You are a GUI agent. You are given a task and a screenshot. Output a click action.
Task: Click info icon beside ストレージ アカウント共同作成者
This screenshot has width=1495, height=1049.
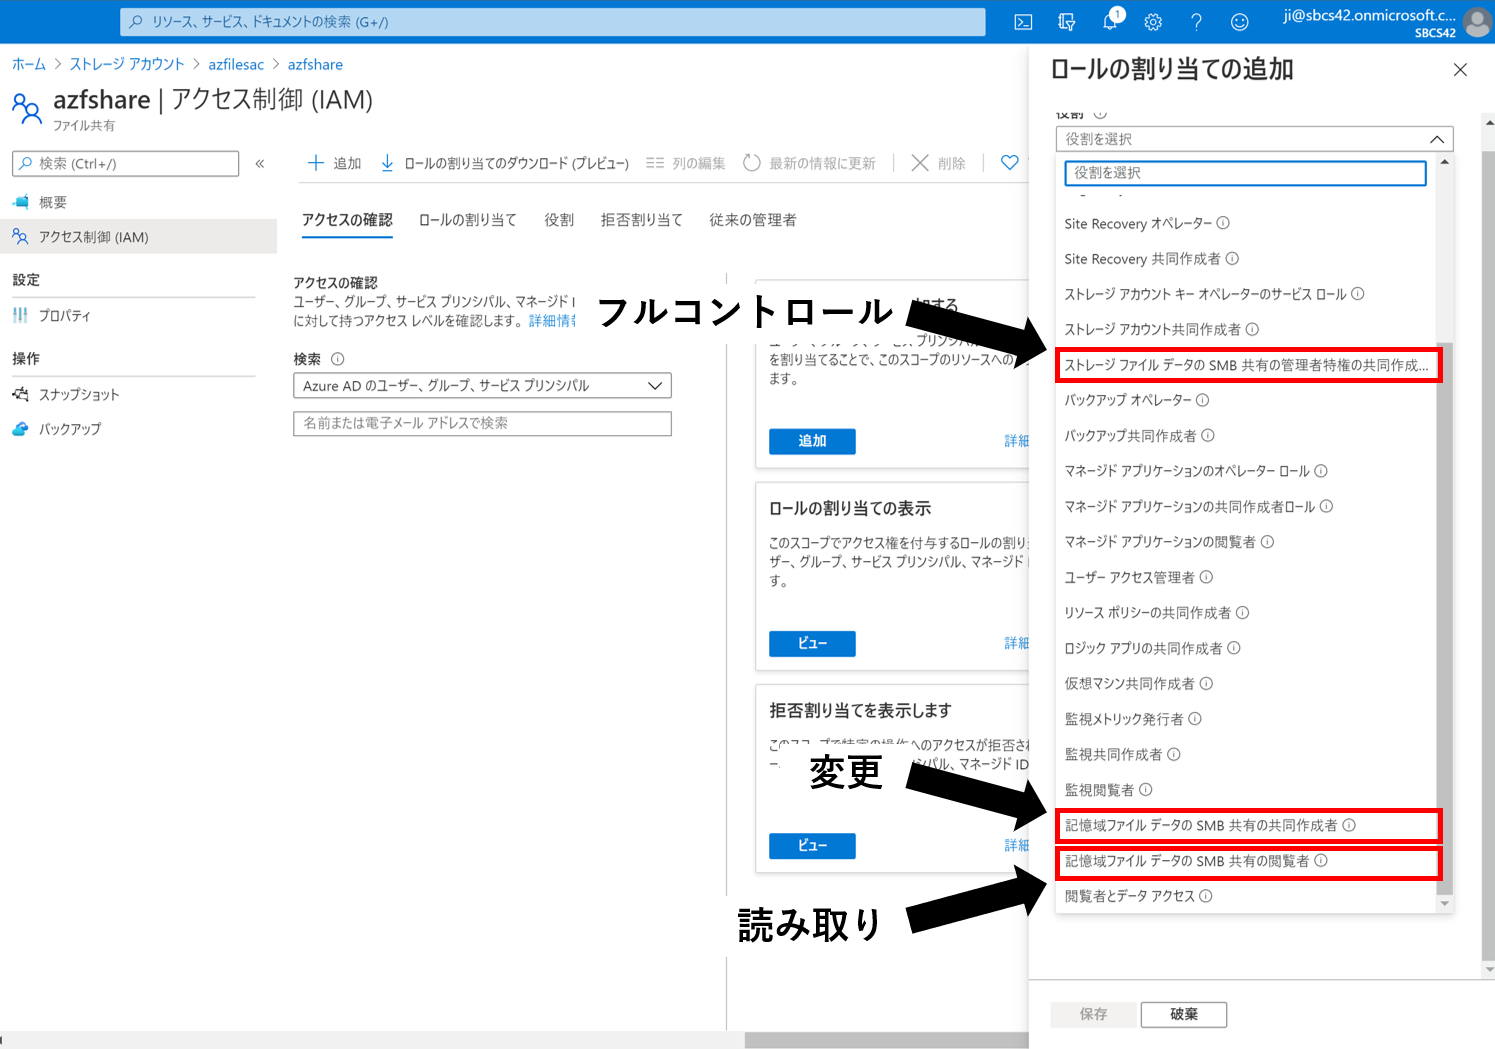coord(1252,329)
